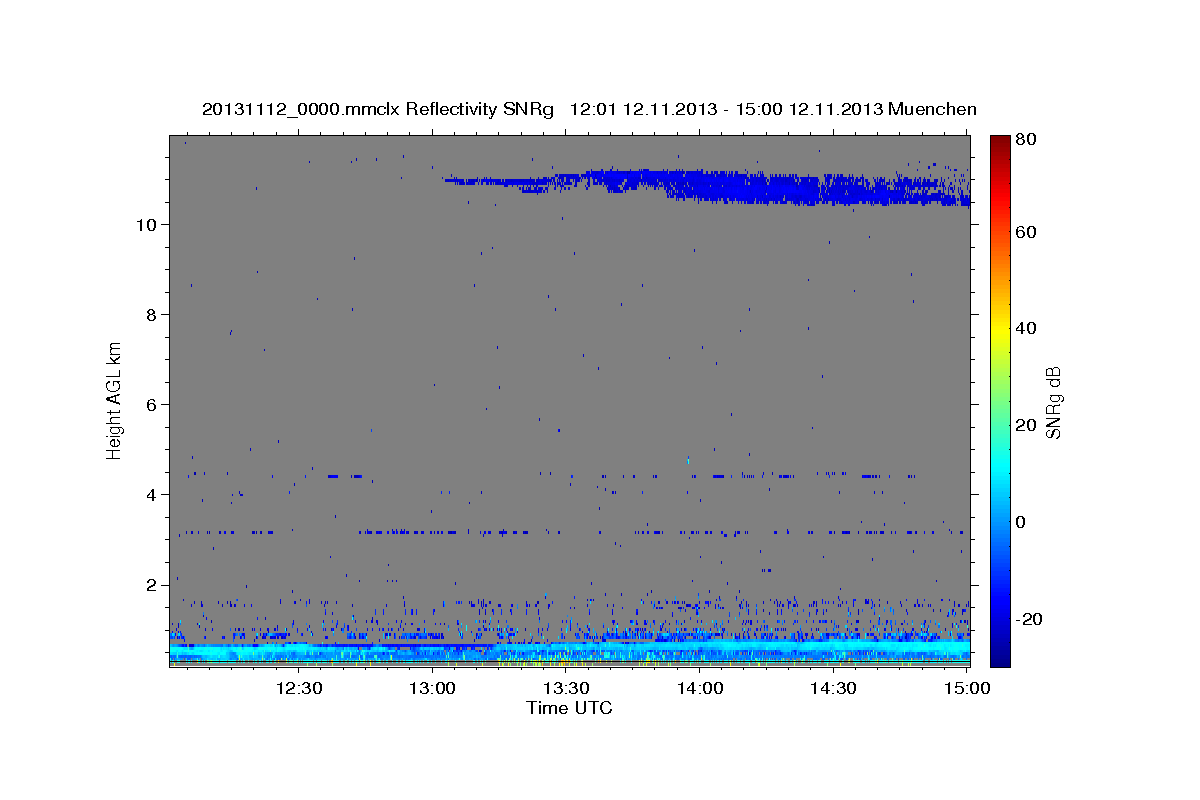Click the 13:30 time tick label
Image resolution: width=1200 pixels, height=800 pixels.
point(566,688)
